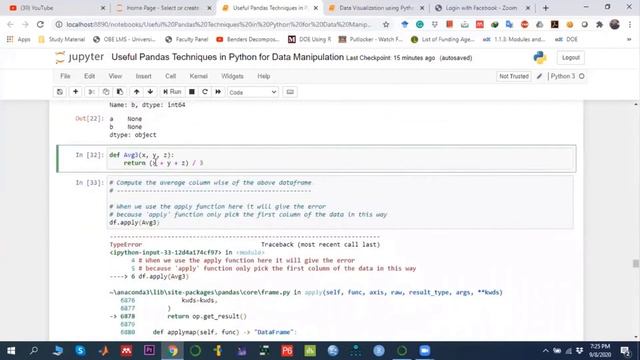Viewport: 640px width, 360px height.
Task: Move the selected cell down
Action: coord(150,92)
